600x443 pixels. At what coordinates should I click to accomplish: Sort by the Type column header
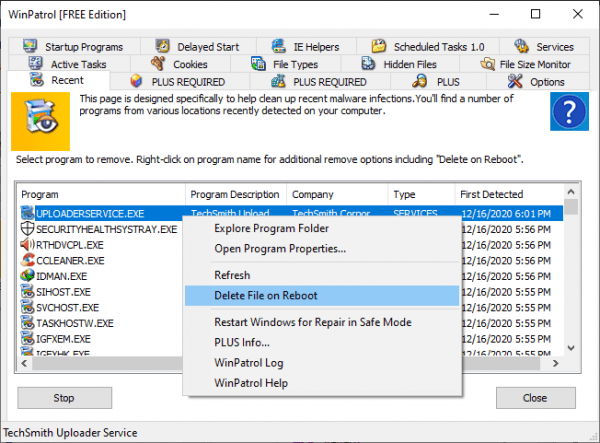tap(421, 194)
